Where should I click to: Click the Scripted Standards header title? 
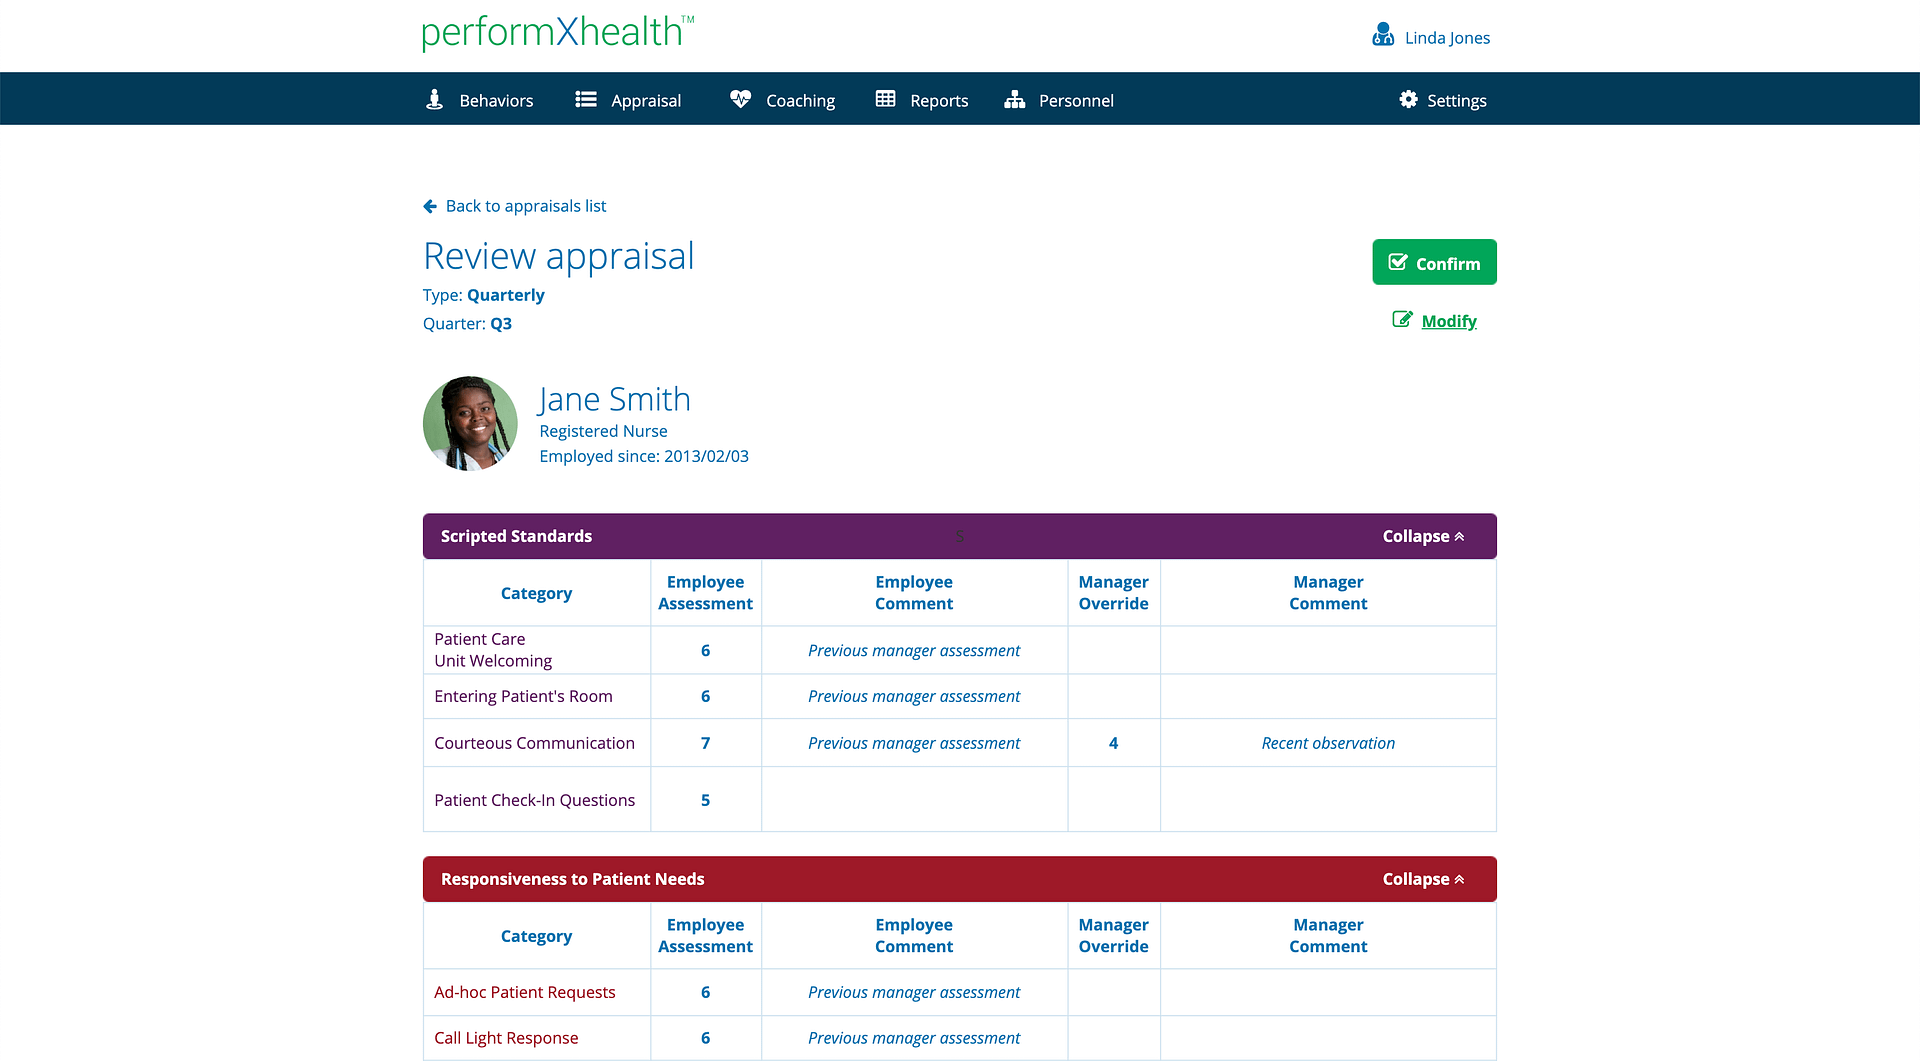click(x=516, y=536)
